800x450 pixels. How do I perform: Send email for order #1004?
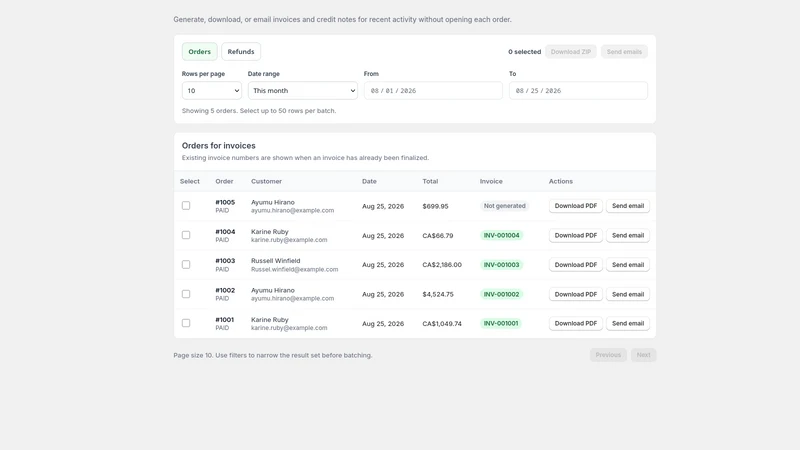pyautogui.click(x=628, y=235)
